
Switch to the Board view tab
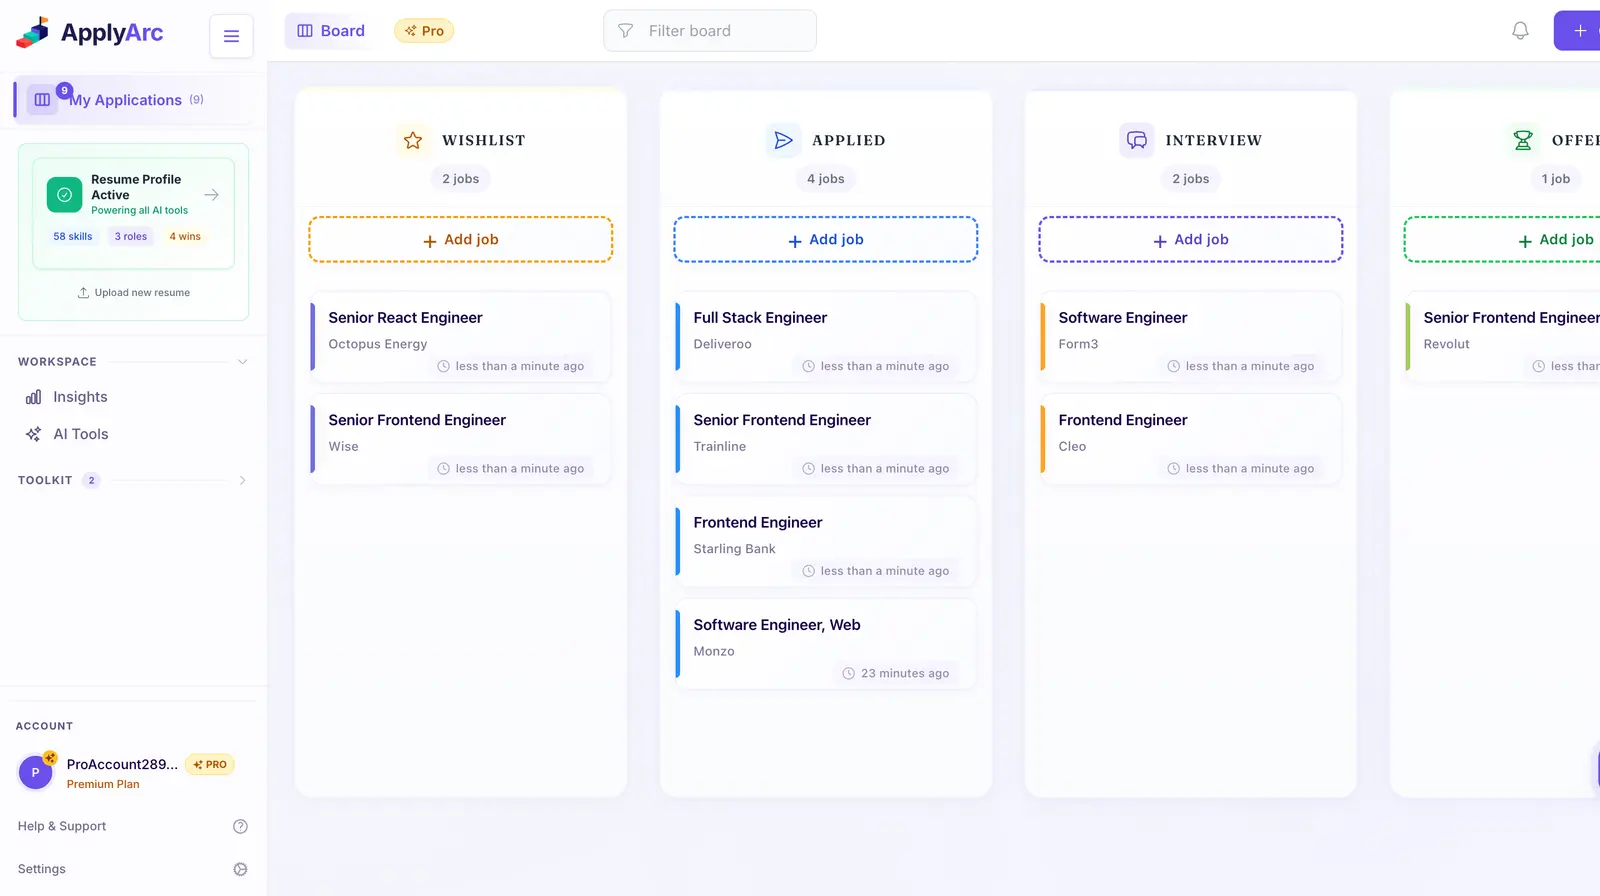coord(331,31)
